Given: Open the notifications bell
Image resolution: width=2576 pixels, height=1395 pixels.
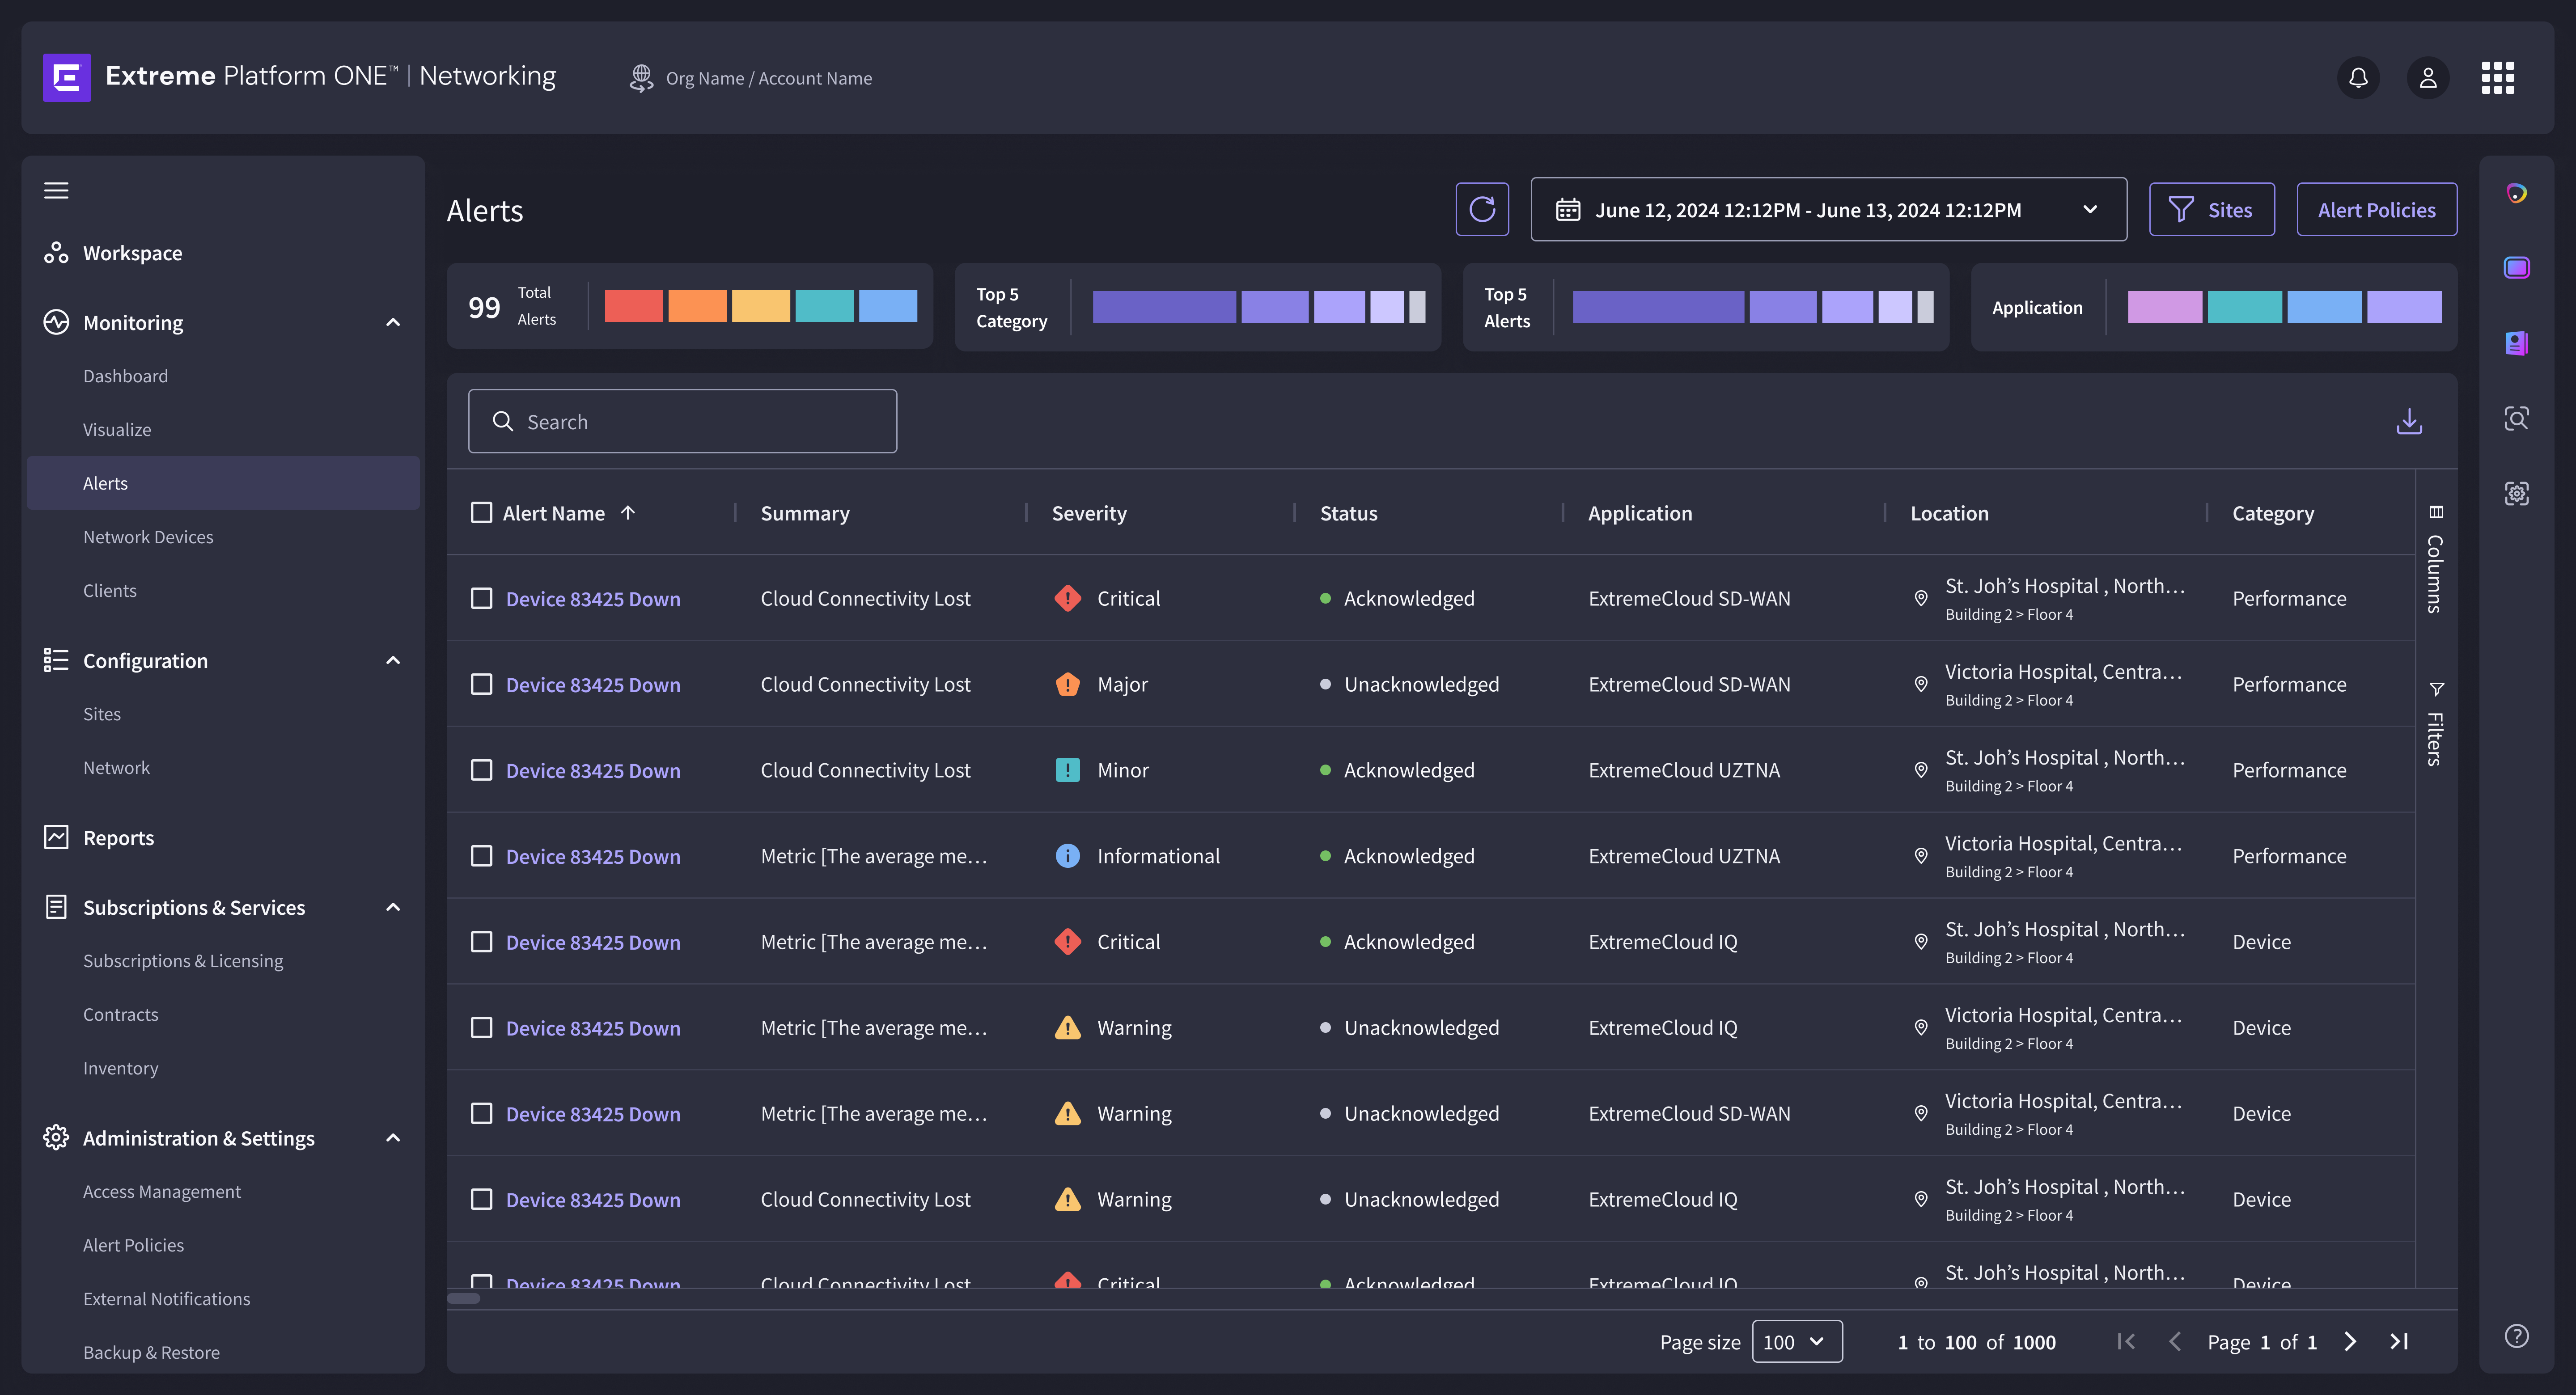Looking at the screenshot, I should pos(2358,78).
